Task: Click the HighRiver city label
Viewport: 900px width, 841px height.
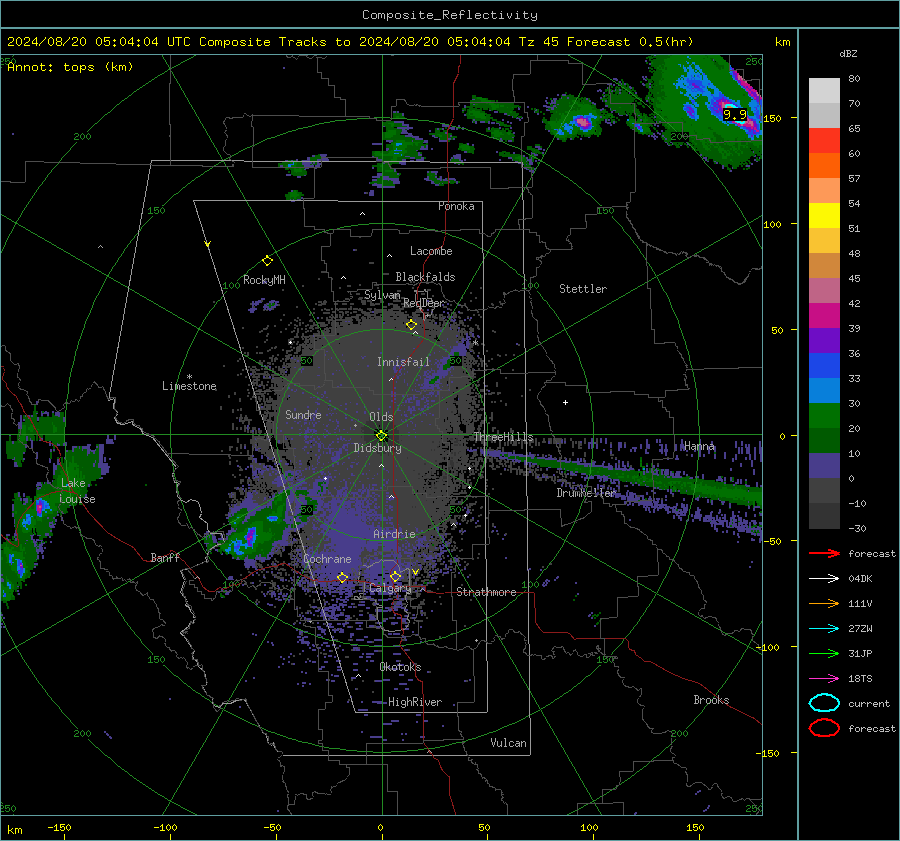Action: point(415,702)
